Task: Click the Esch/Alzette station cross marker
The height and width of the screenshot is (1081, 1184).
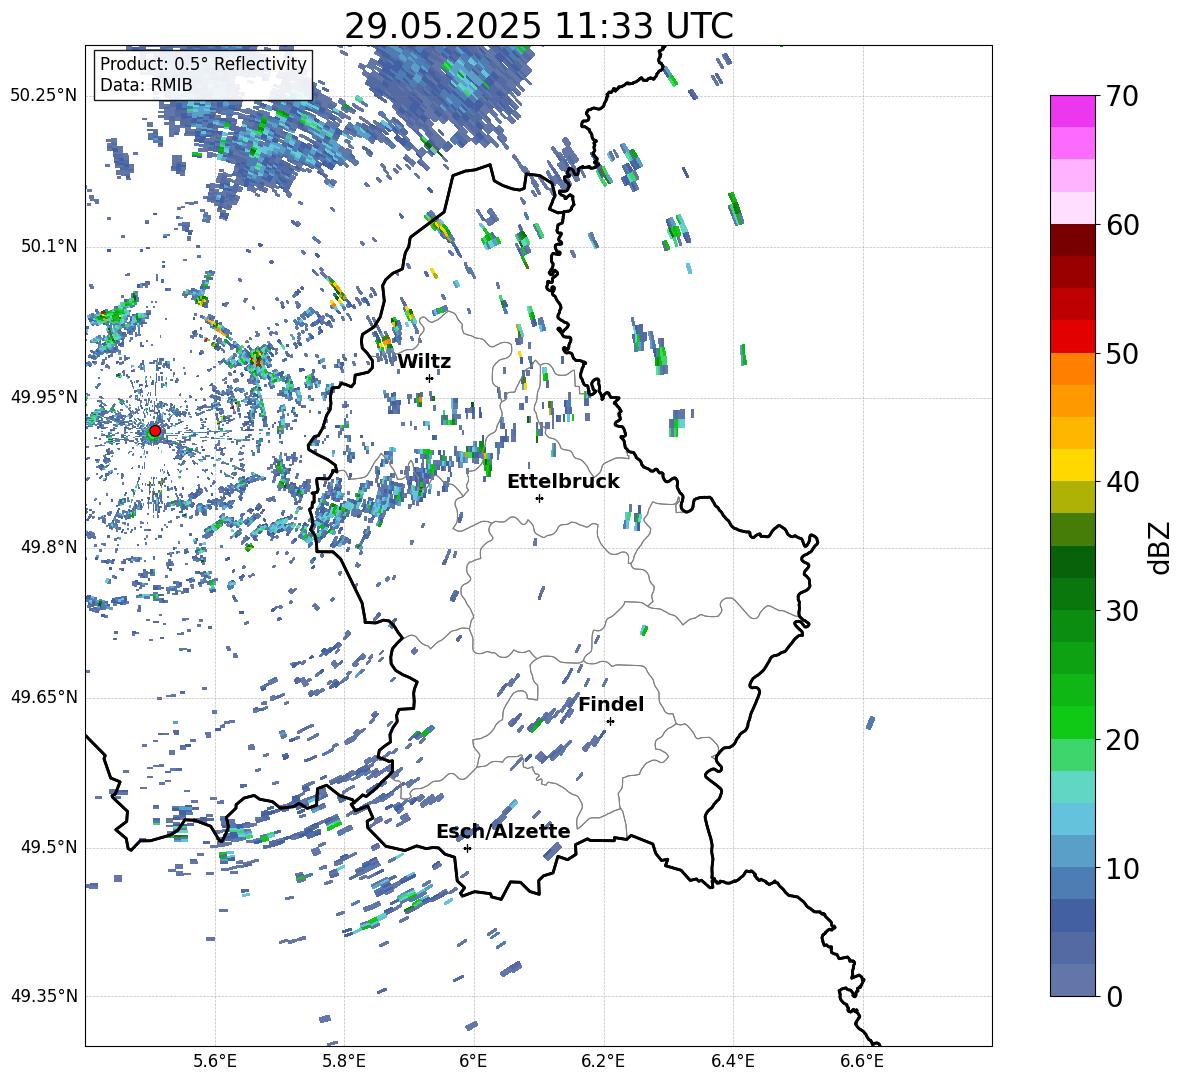Action: tap(467, 848)
